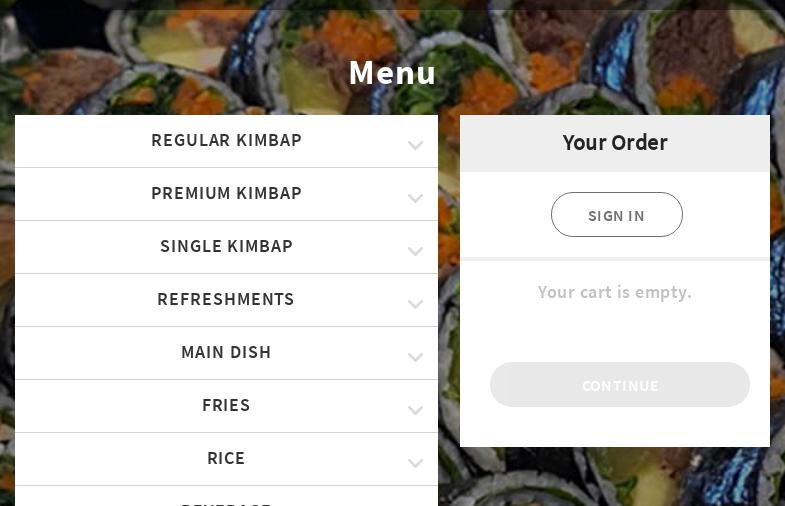Expand the REGULAR KIMBAP category
This screenshot has width=785, height=506.
coord(226,141)
